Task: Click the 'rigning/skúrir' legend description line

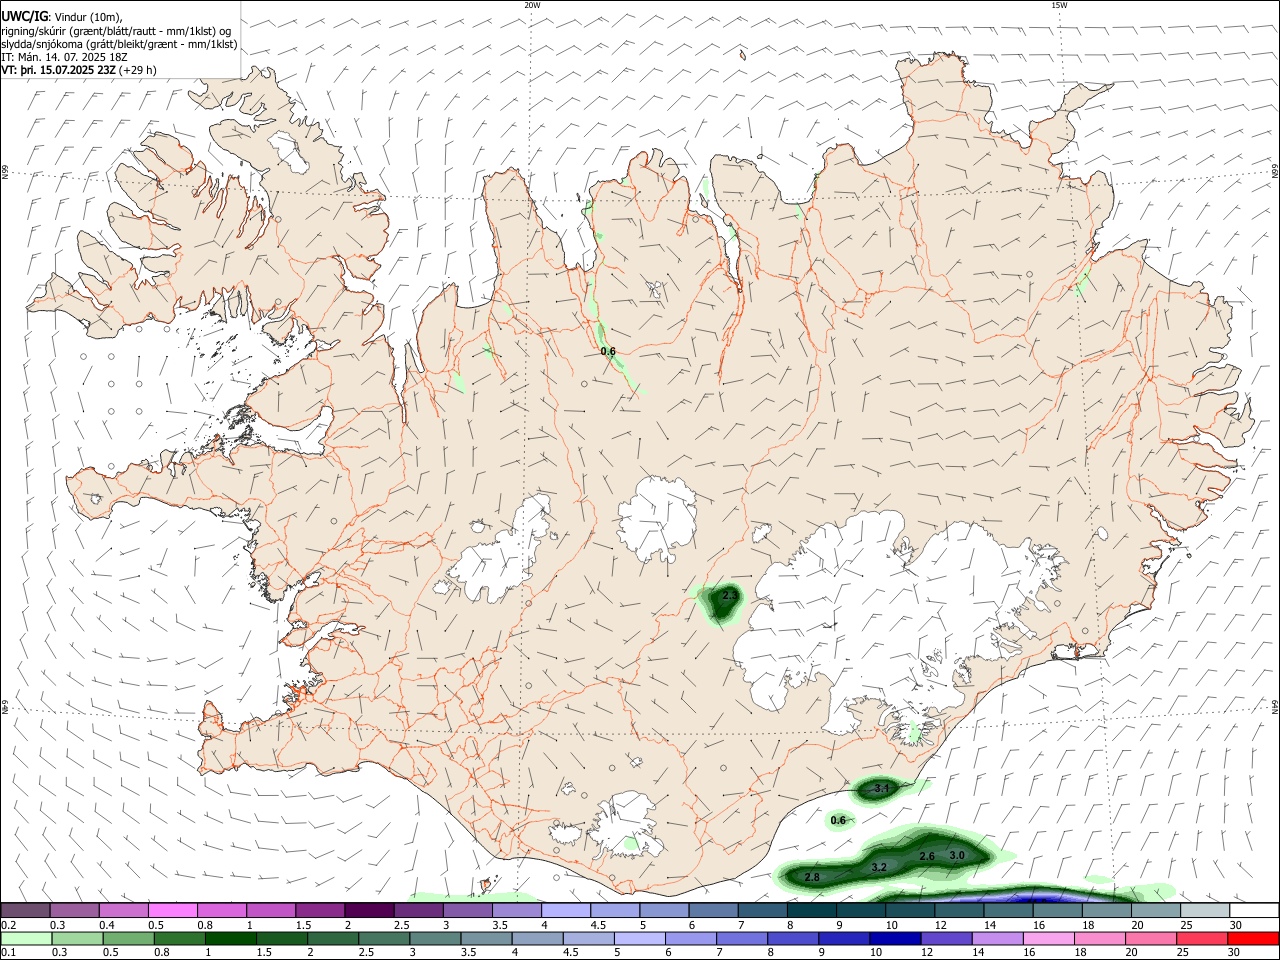Action: tap(116, 30)
